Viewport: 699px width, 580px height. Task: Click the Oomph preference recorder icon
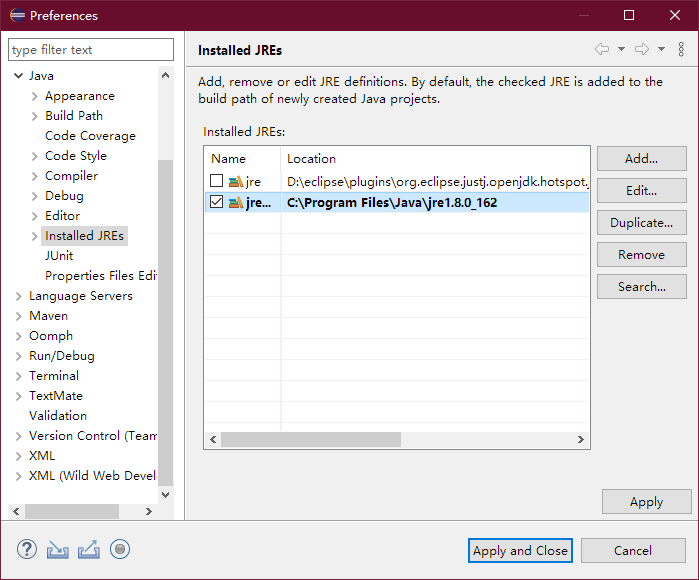pyautogui.click(x=120, y=549)
